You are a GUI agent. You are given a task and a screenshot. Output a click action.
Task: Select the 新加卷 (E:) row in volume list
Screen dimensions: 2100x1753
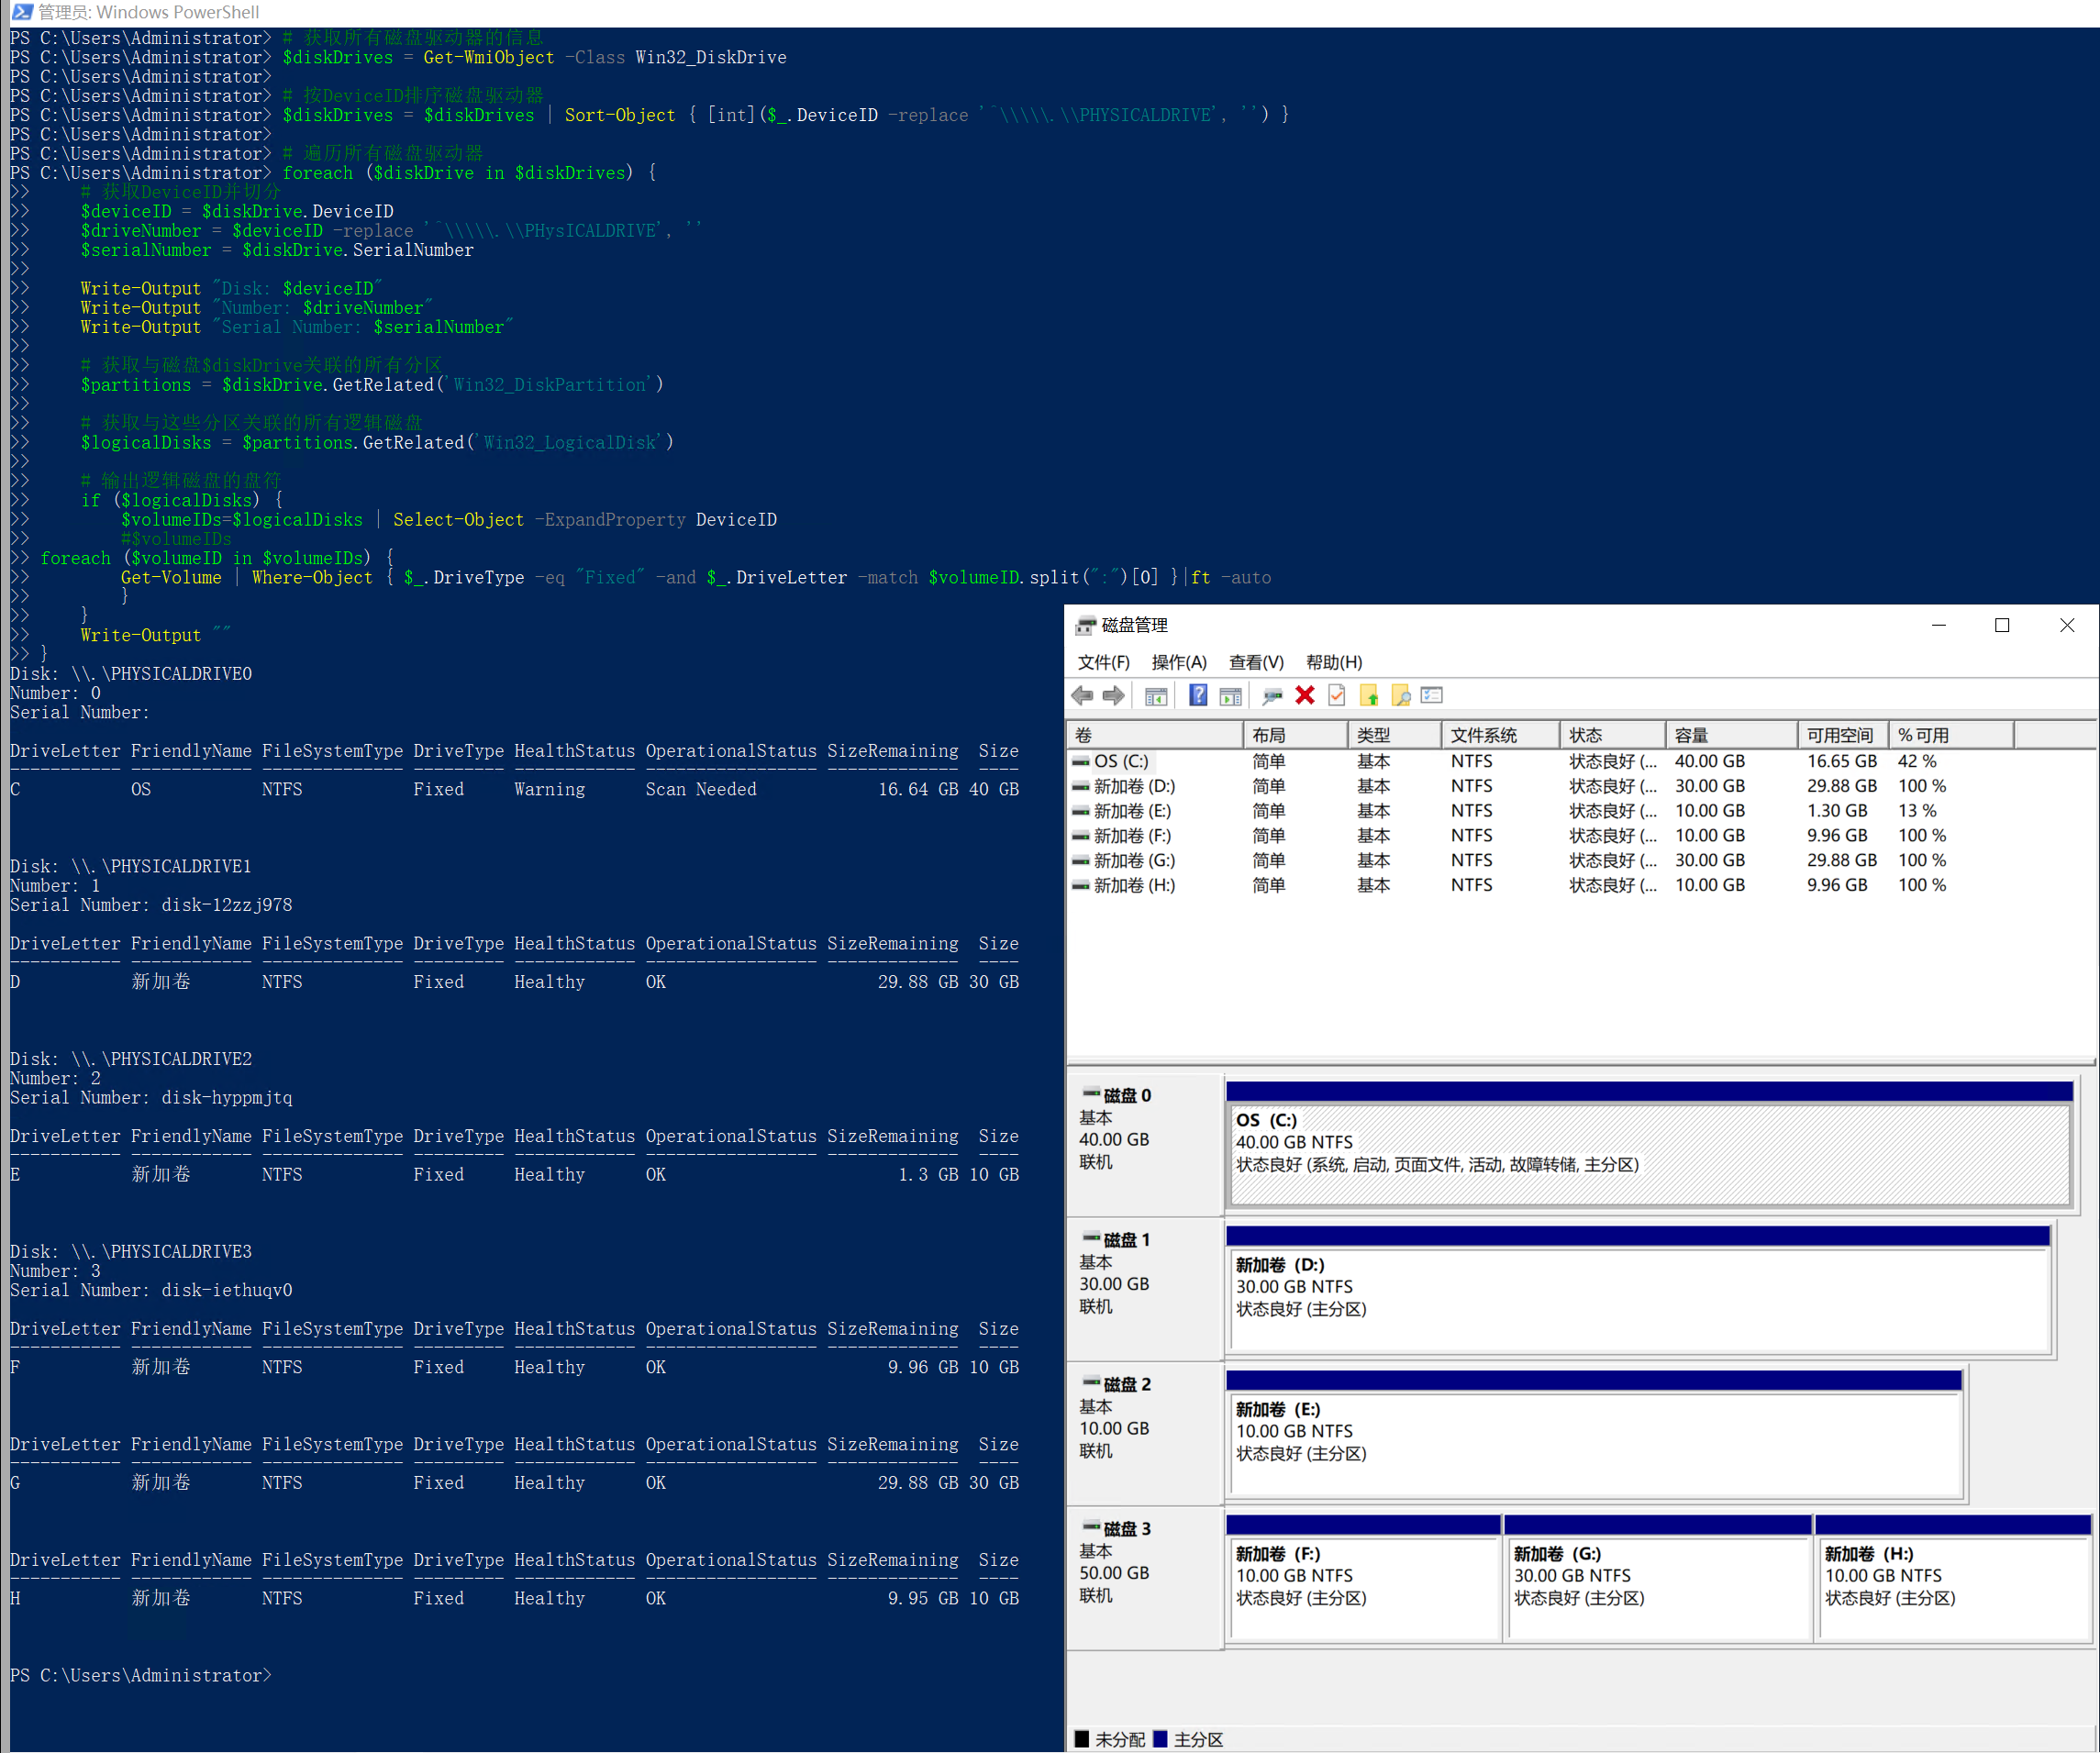coord(1132,811)
